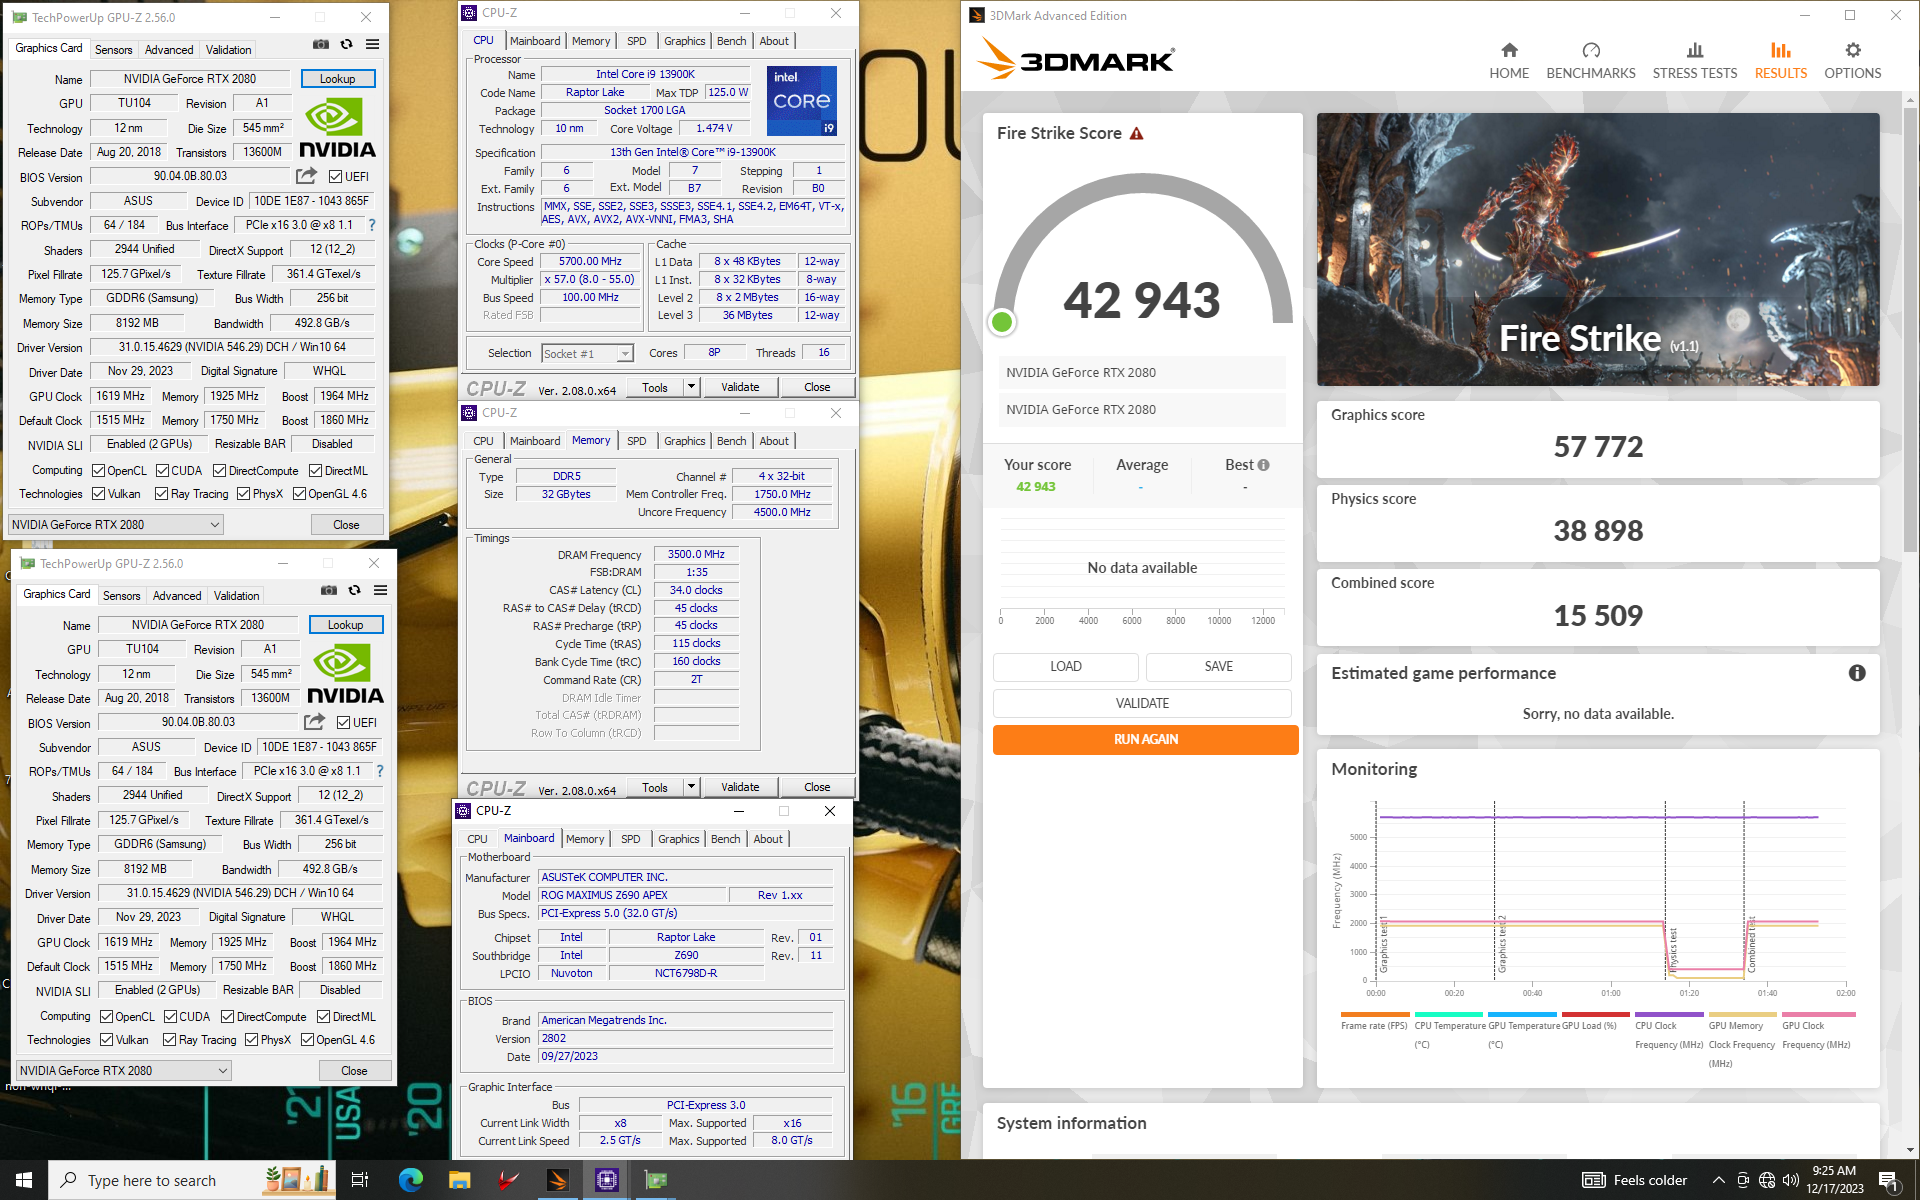The height and width of the screenshot is (1200, 1920).
Task: Click 3DMark vertical scrollbar
Action: tap(1910, 330)
